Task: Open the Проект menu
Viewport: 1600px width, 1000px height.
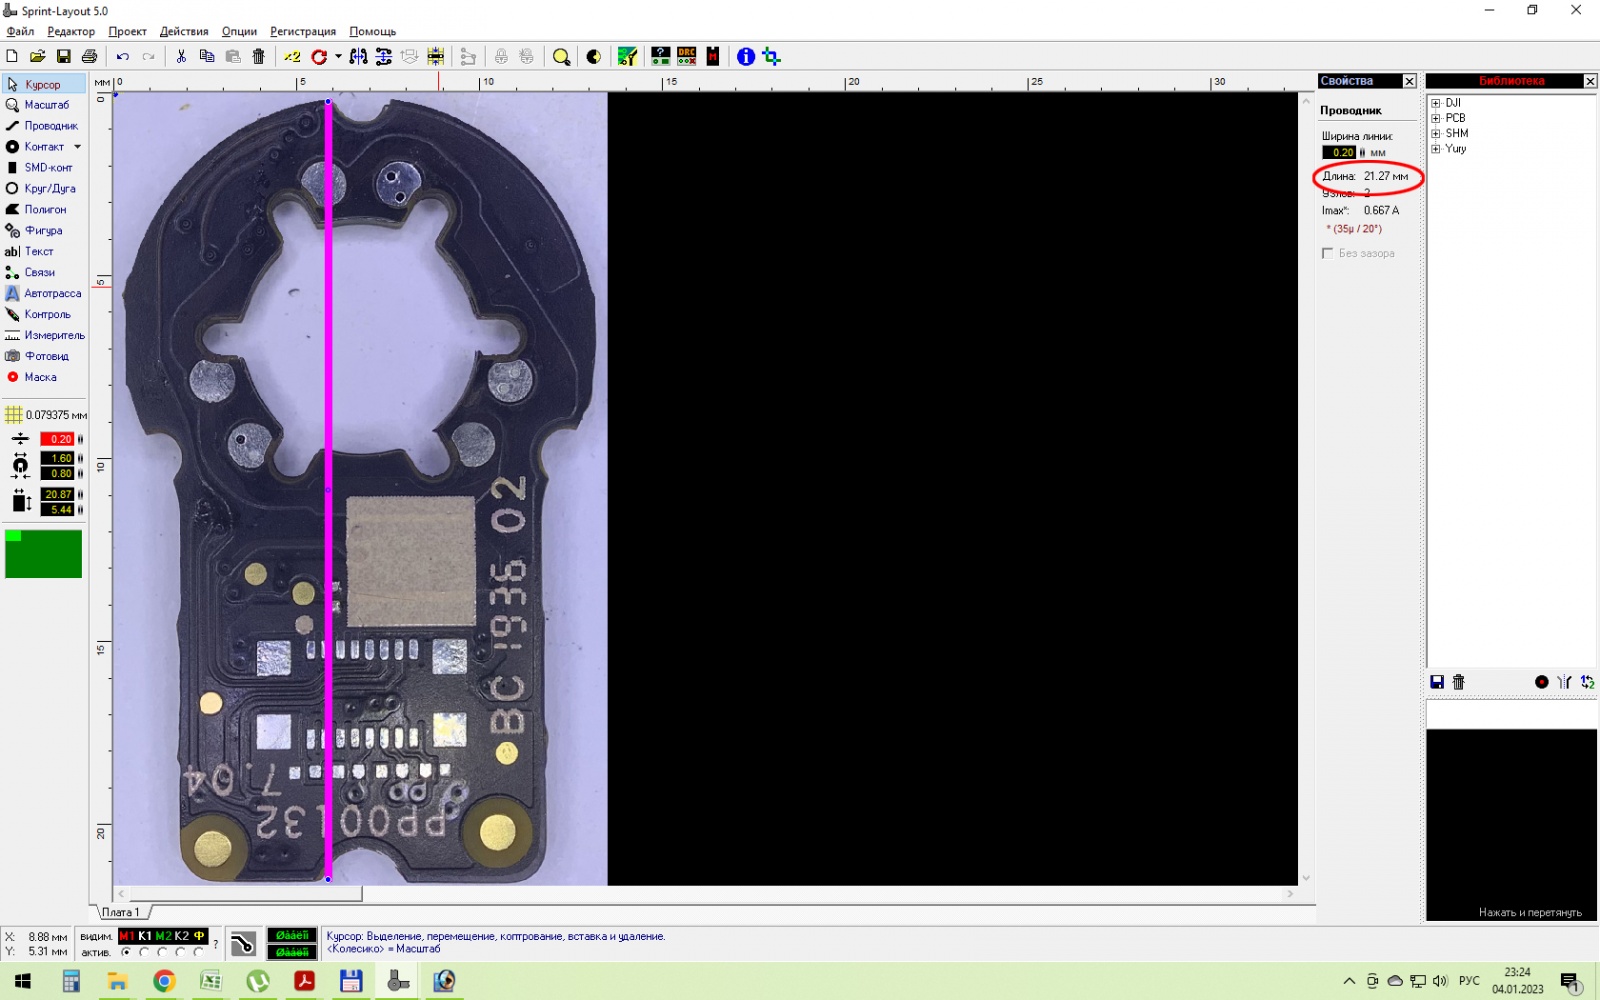Action: 128,31
